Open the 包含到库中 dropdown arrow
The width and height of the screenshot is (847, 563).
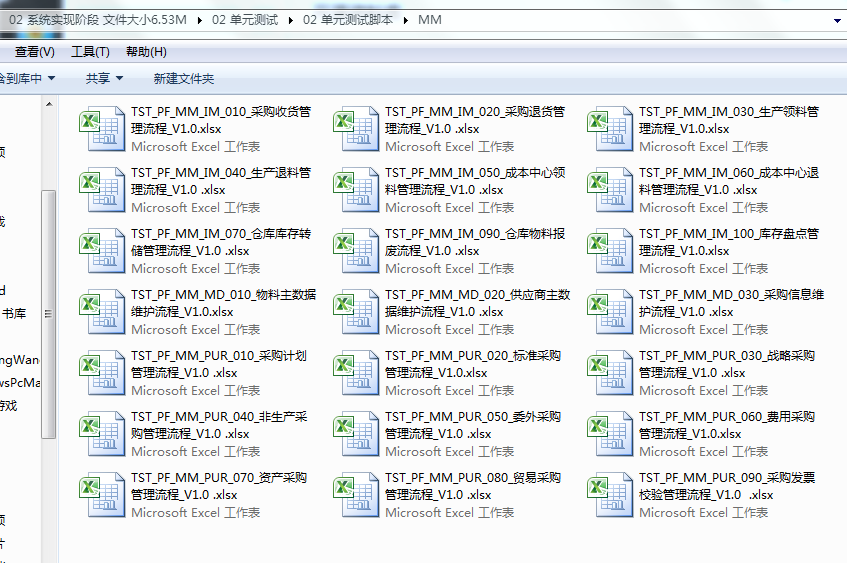click(x=51, y=78)
